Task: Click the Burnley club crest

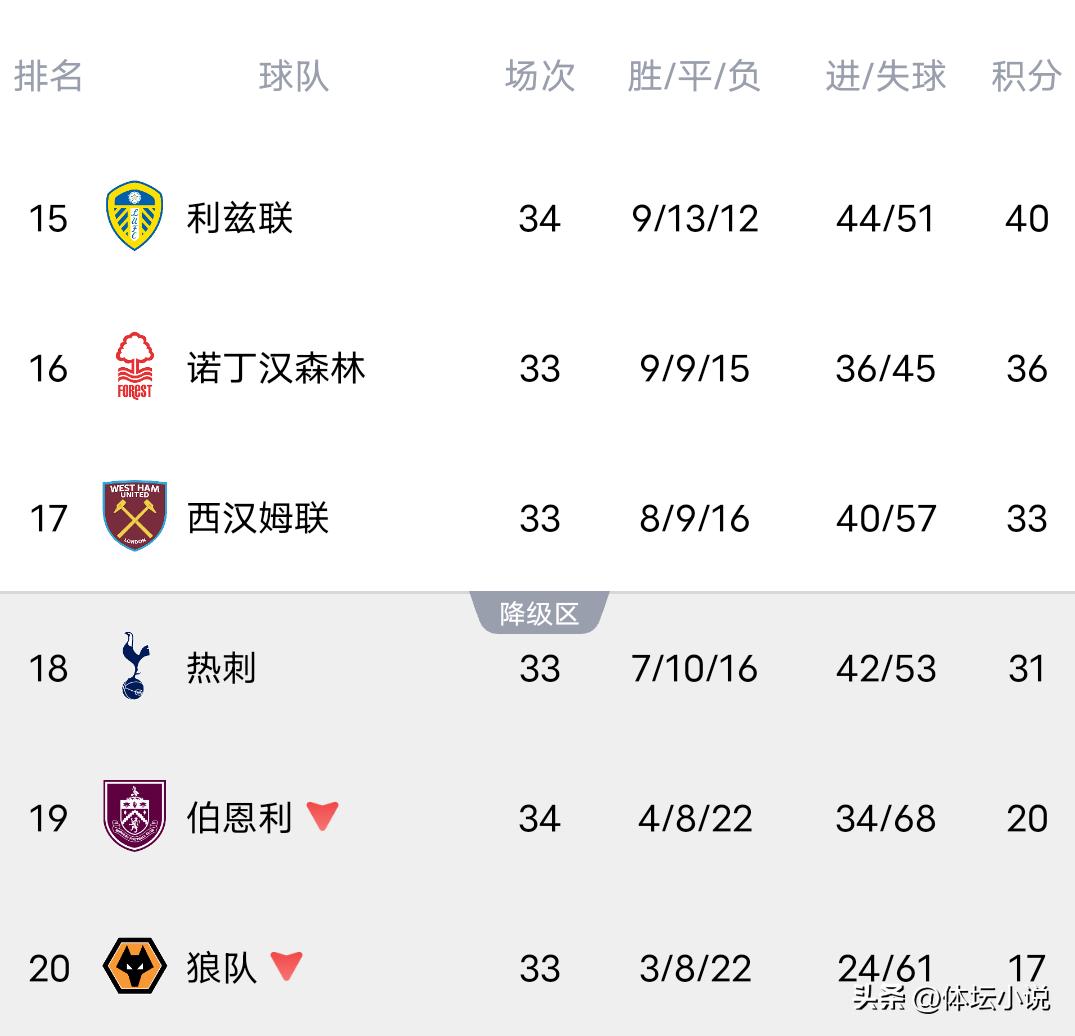Action: coord(134,816)
